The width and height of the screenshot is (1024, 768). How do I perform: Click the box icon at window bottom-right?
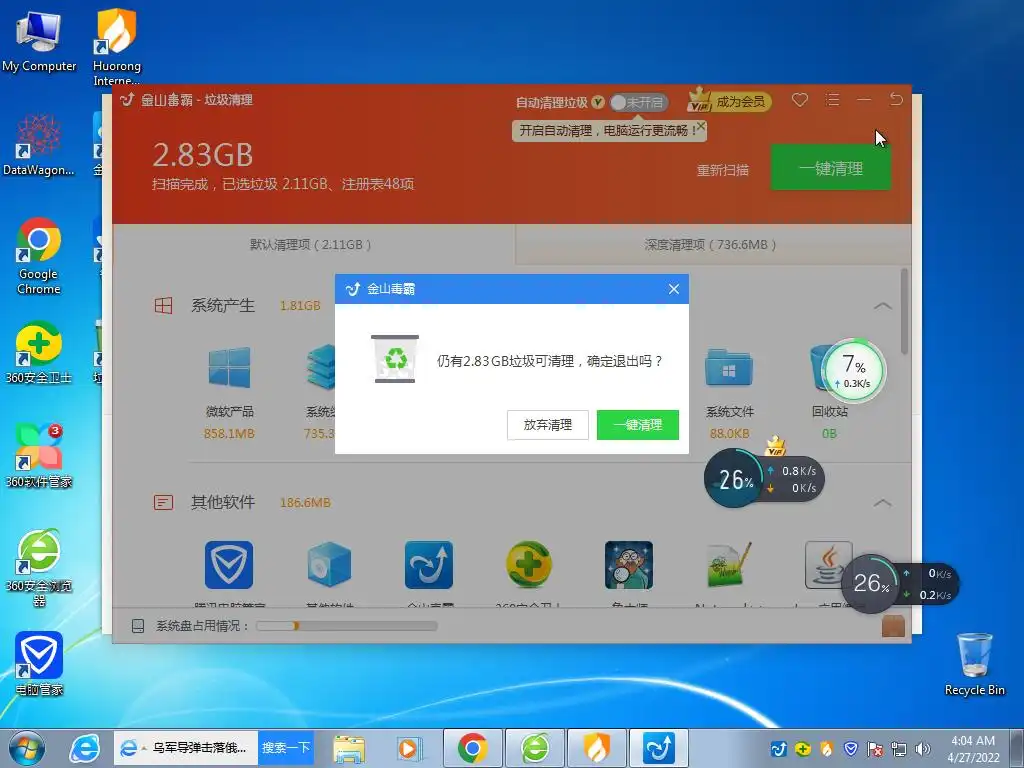[893, 626]
